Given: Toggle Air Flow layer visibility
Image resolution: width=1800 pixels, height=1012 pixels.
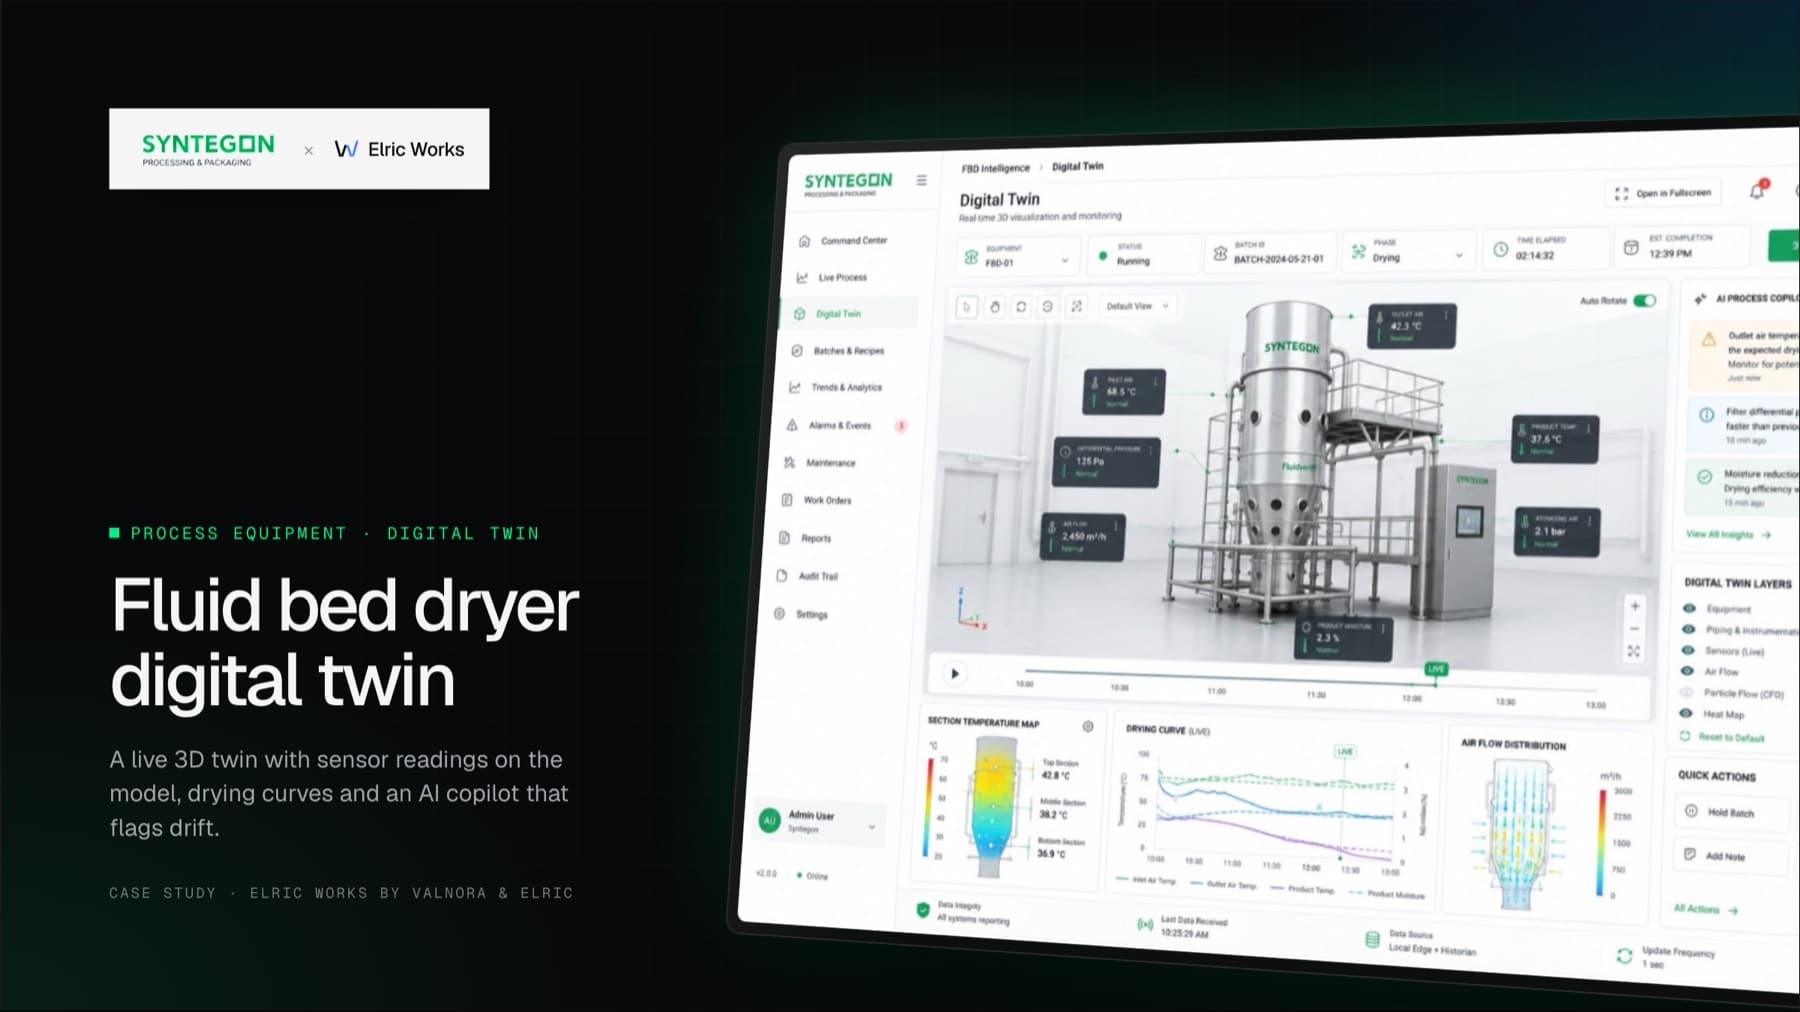Looking at the screenshot, I should point(1688,671).
